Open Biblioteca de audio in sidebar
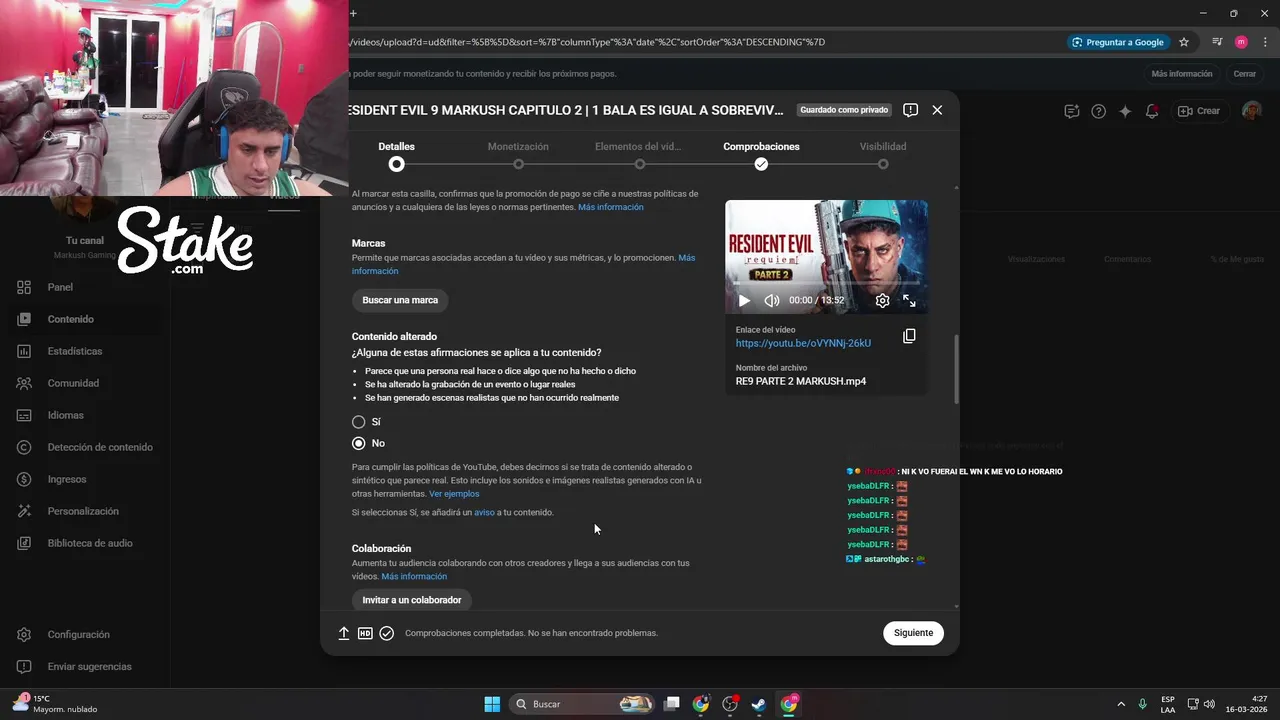Screen dimensions: 1280x720 click(85, 543)
